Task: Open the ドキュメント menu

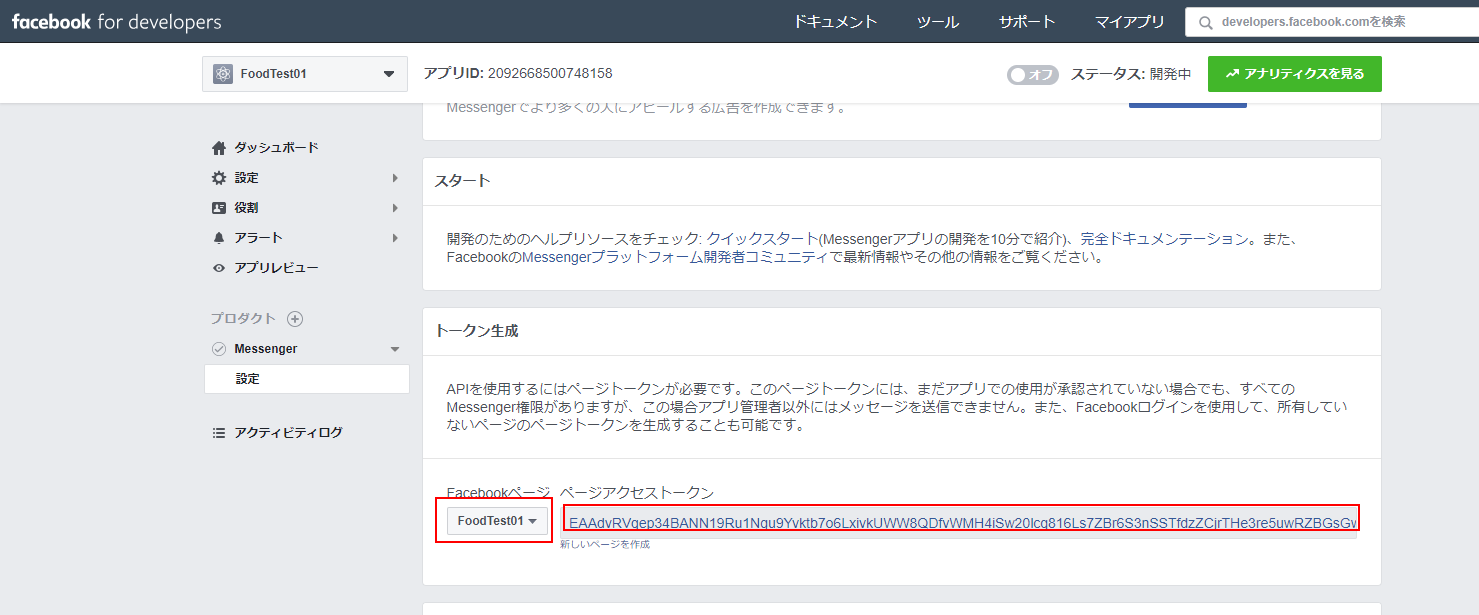Action: pyautogui.click(x=835, y=22)
